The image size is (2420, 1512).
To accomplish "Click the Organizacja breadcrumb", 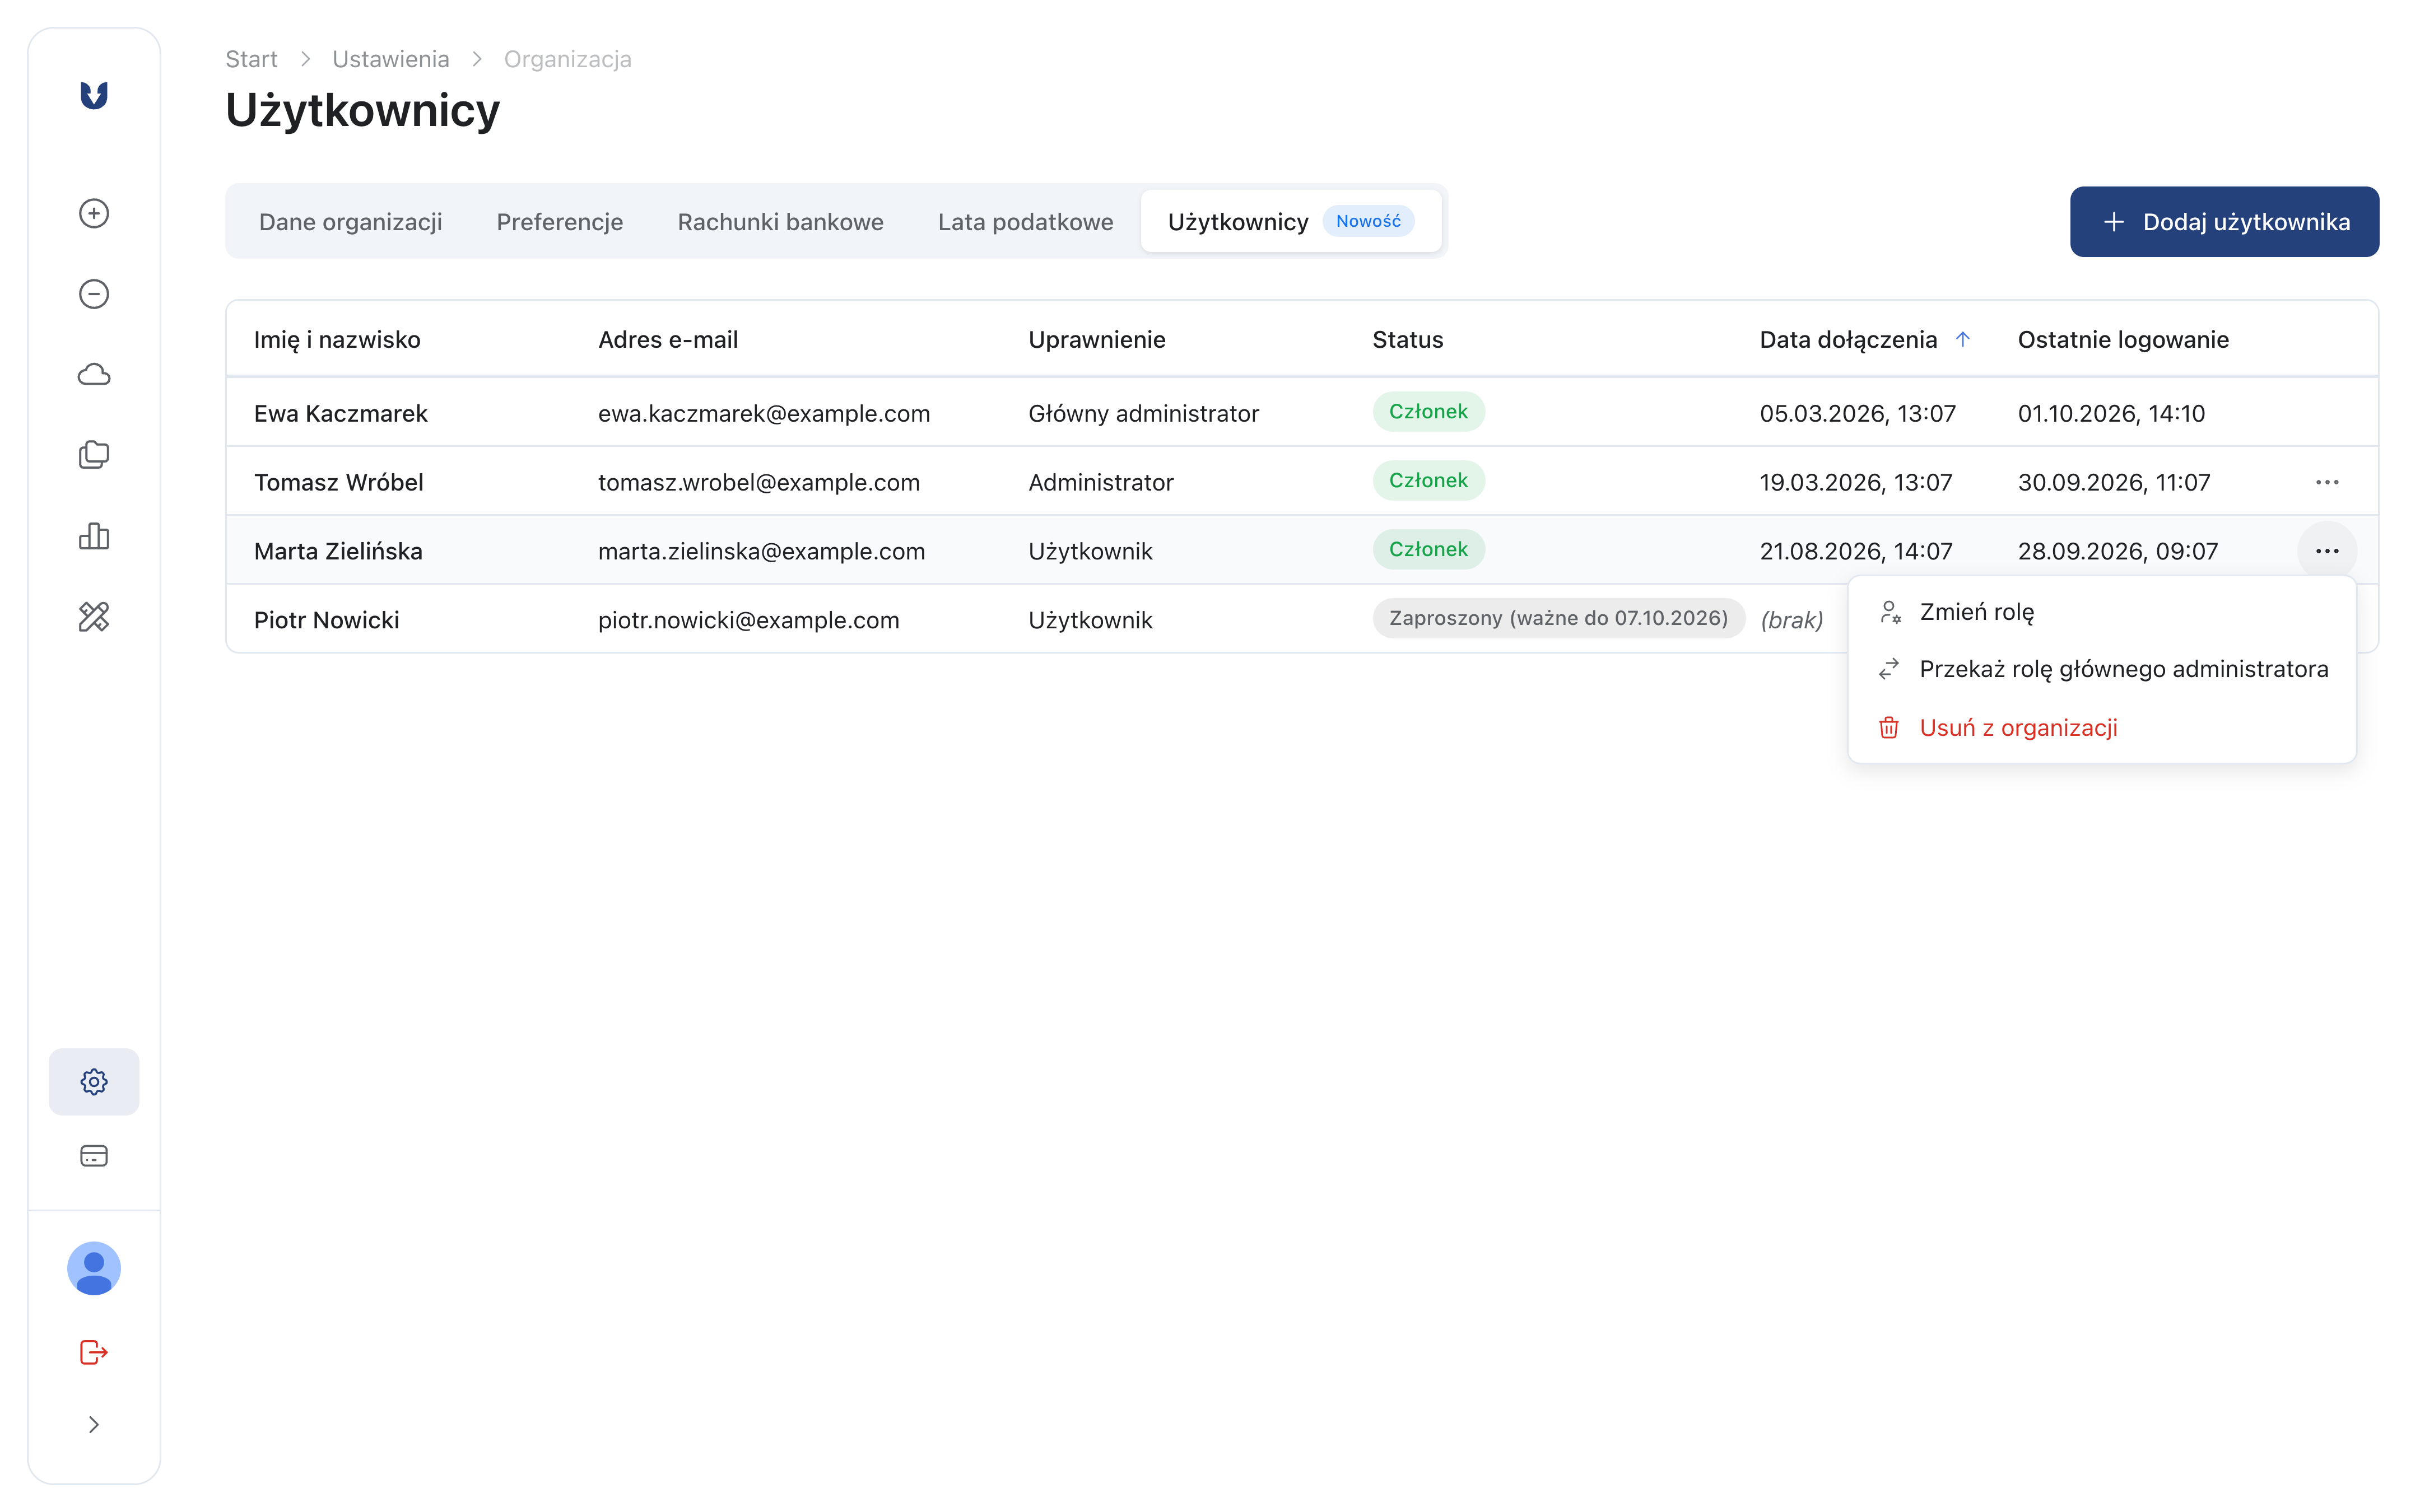I will [x=567, y=59].
